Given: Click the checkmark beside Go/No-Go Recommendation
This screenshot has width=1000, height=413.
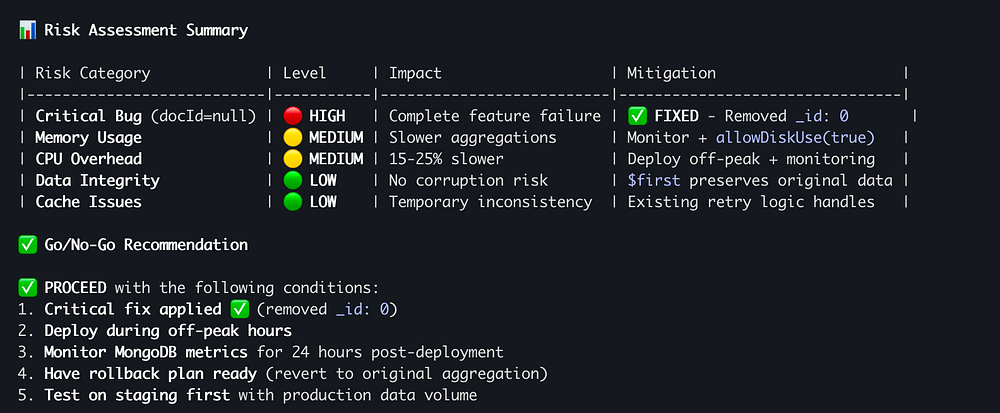Looking at the screenshot, I should pos(28,244).
